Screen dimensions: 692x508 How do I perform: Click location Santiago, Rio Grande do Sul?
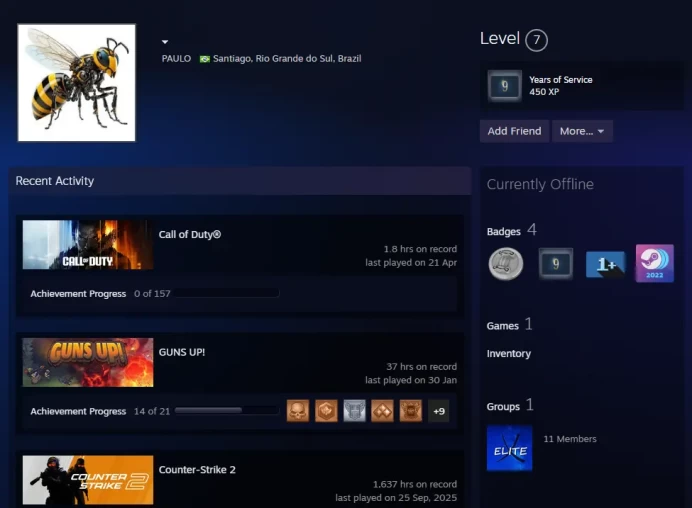[287, 59]
